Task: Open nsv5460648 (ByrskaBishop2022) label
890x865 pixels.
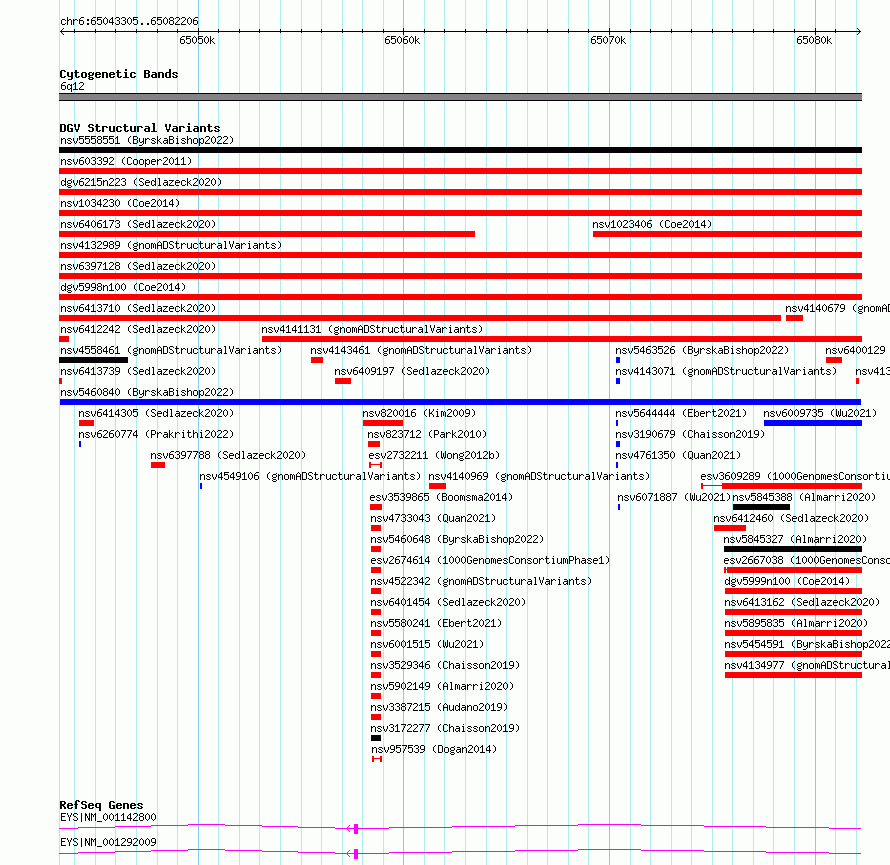Action: (457, 539)
